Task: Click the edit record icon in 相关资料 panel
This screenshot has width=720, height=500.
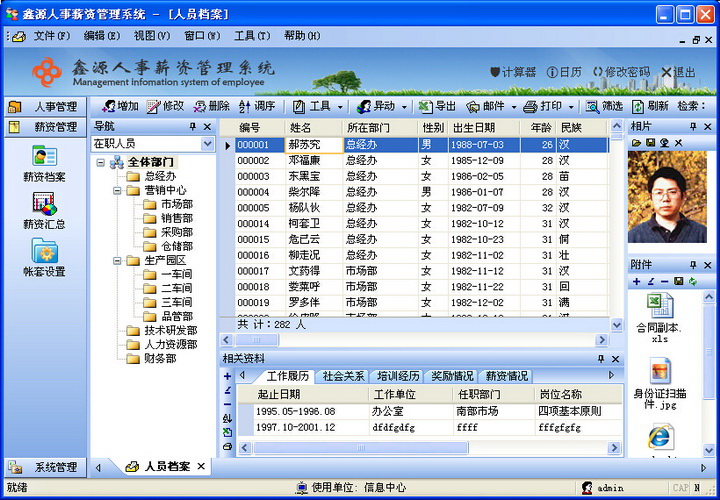Action: tap(227, 390)
